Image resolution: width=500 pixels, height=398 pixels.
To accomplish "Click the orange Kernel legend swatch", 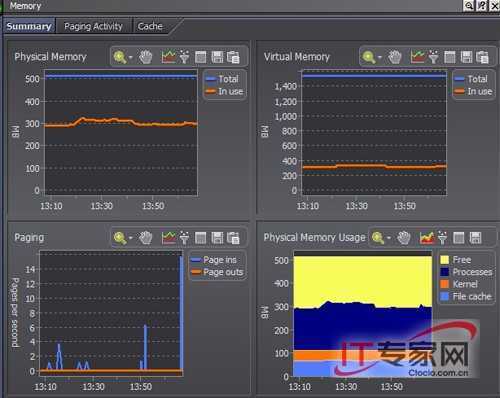I will coord(445,284).
